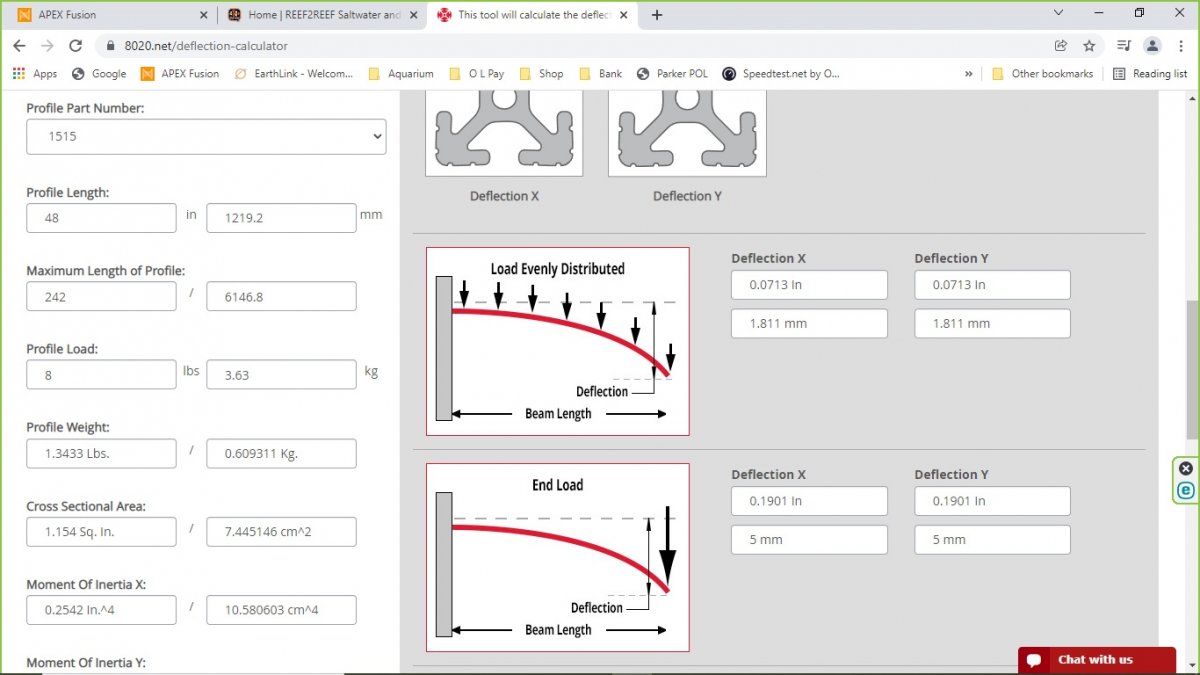Reload the deflection calculator page
Image resolution: width=1200 pixels, height=675 pixels.
click(x=75, y=46)
